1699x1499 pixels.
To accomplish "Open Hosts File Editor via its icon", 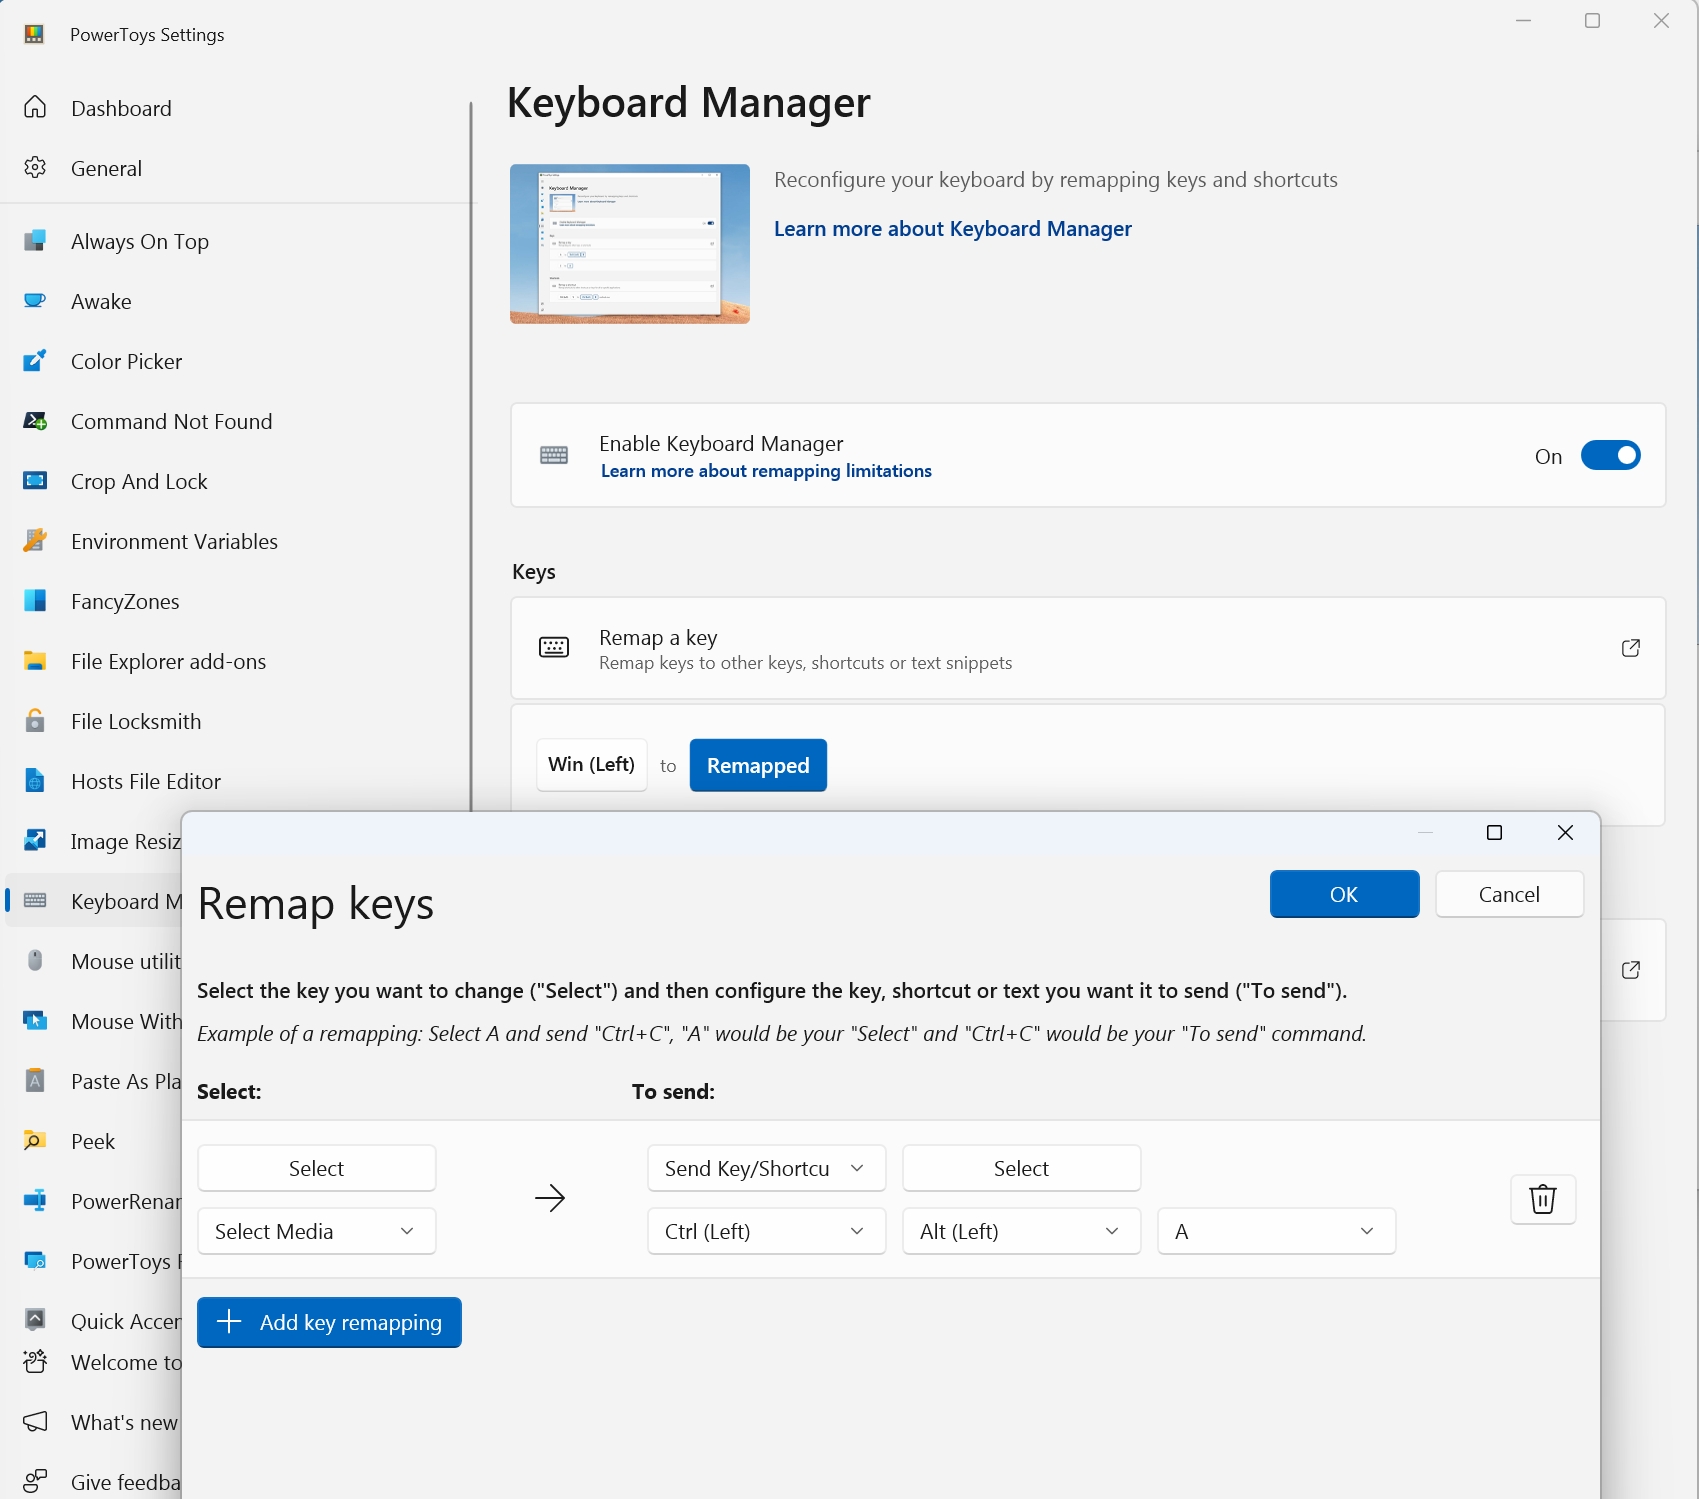I will pyautogui.click(x=35, y=781).
